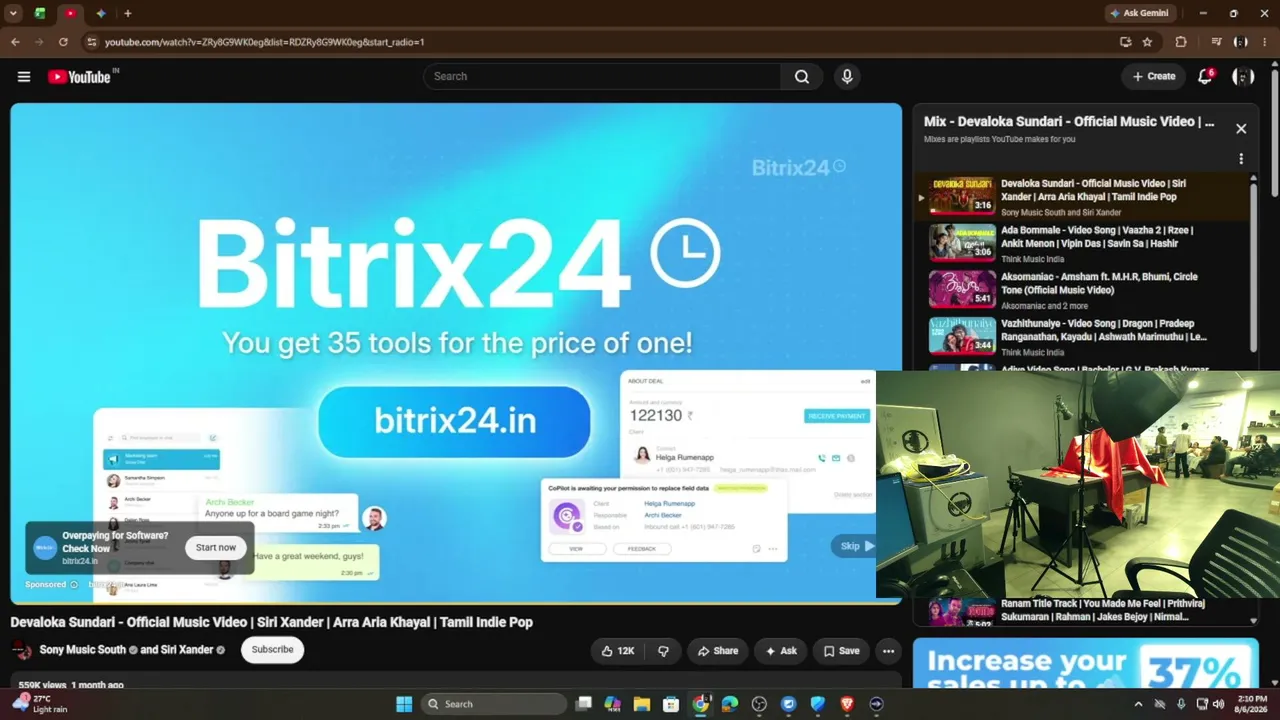Click the Create button
Image resolution: width=1280 pixels, height=720 pixels.
(x=1154, y=77)
